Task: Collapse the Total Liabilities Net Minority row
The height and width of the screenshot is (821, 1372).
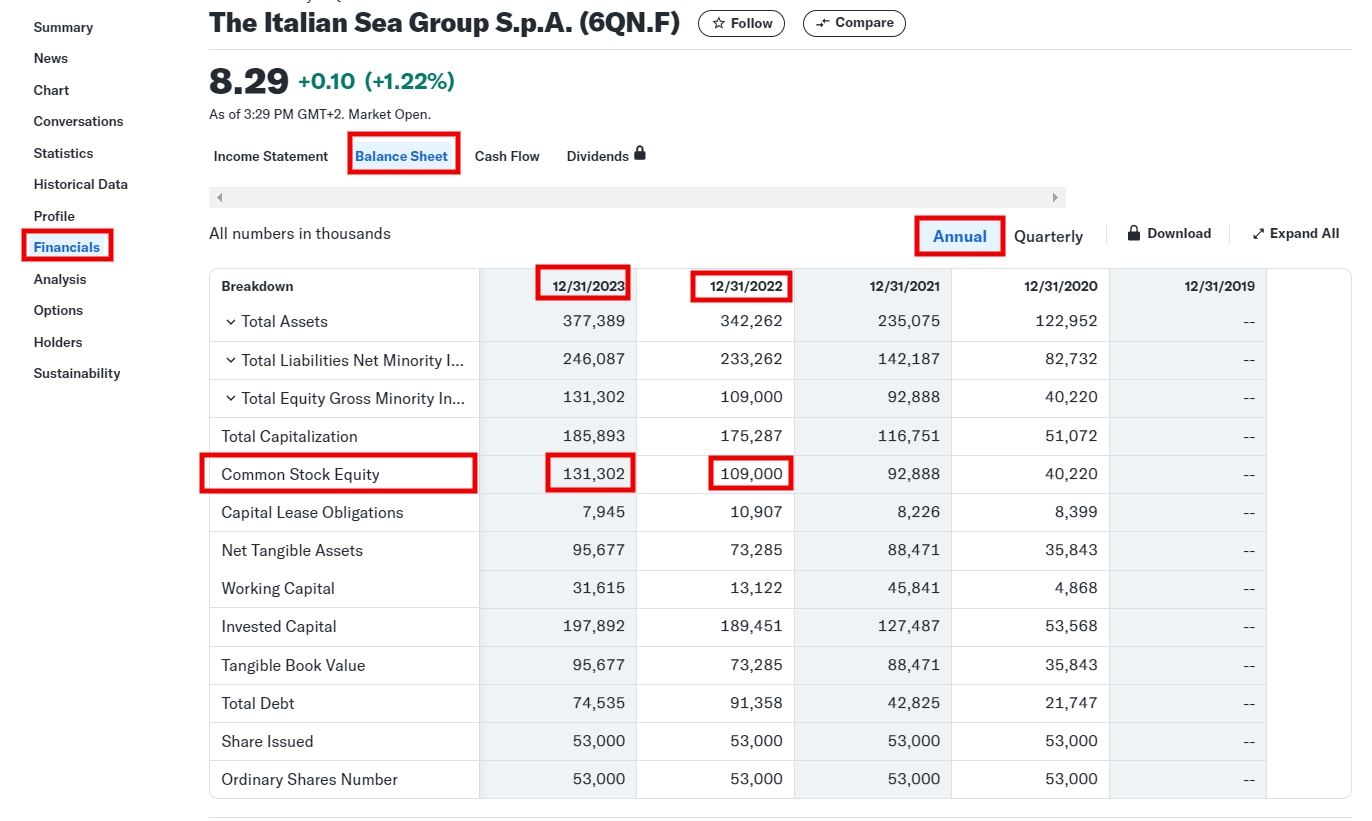Action: click(x=232, y=359)
